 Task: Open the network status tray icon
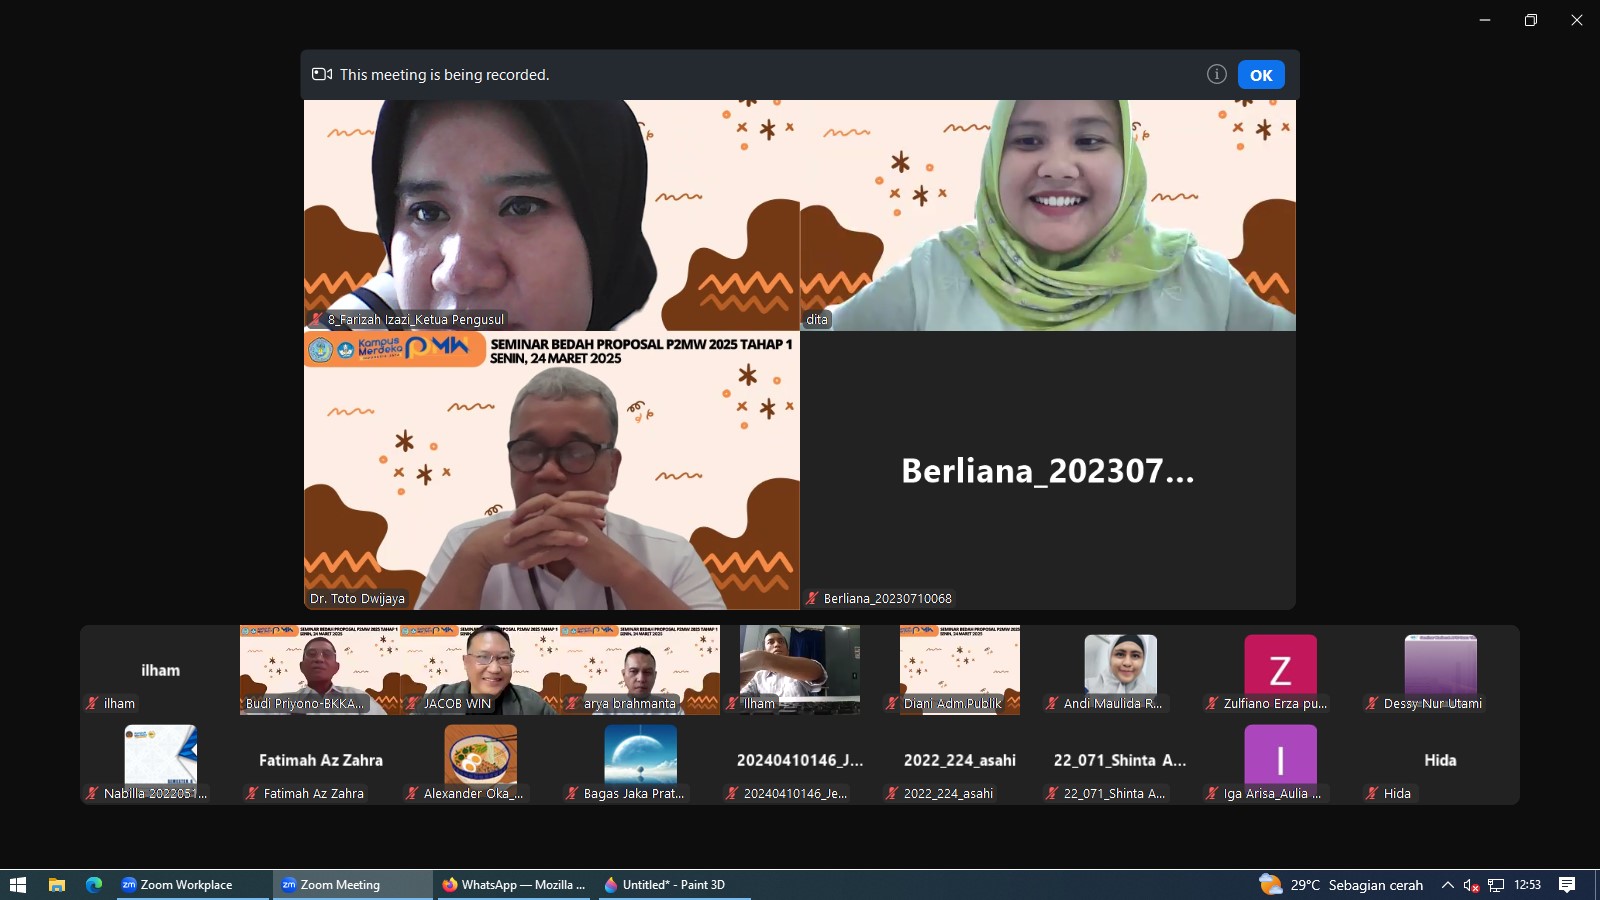1496,885
